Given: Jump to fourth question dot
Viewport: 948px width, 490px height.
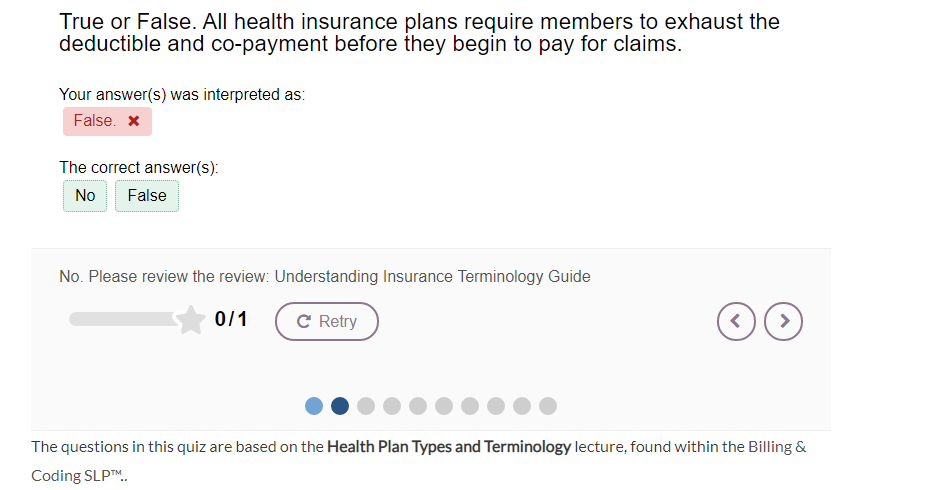Looking at the screenshot, I should click(392, 406).
